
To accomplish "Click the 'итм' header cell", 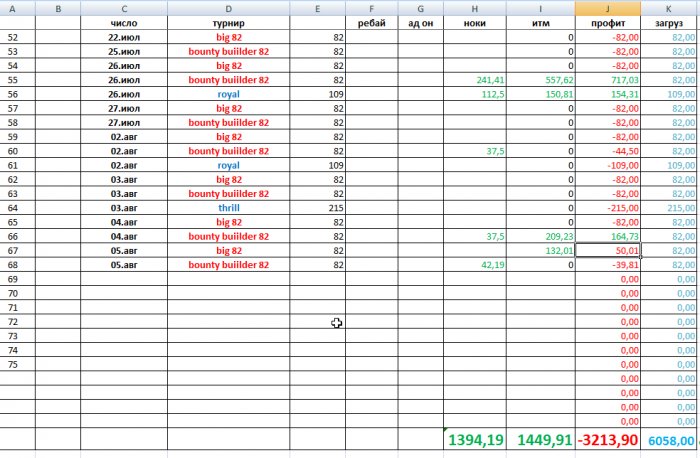I will (541, 23).
